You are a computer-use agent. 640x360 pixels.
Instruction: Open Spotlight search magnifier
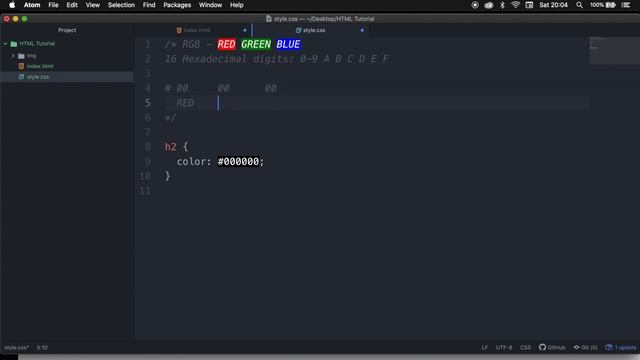click(x=579, y=5)
